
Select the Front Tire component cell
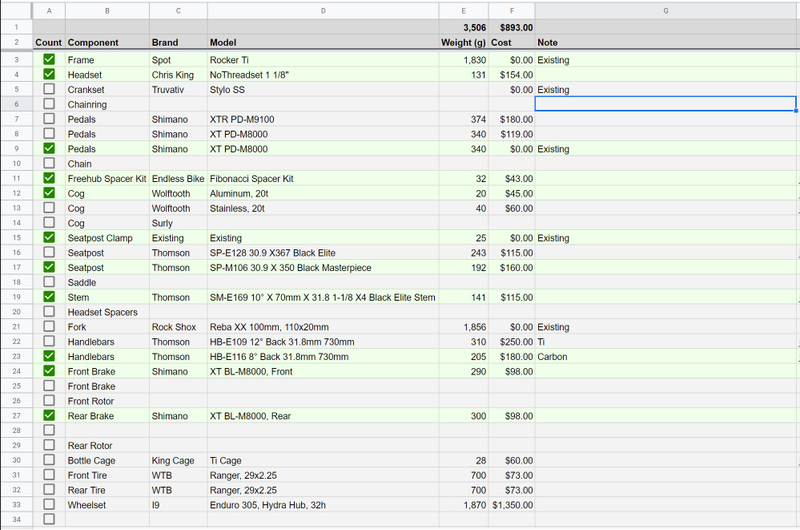107,475
